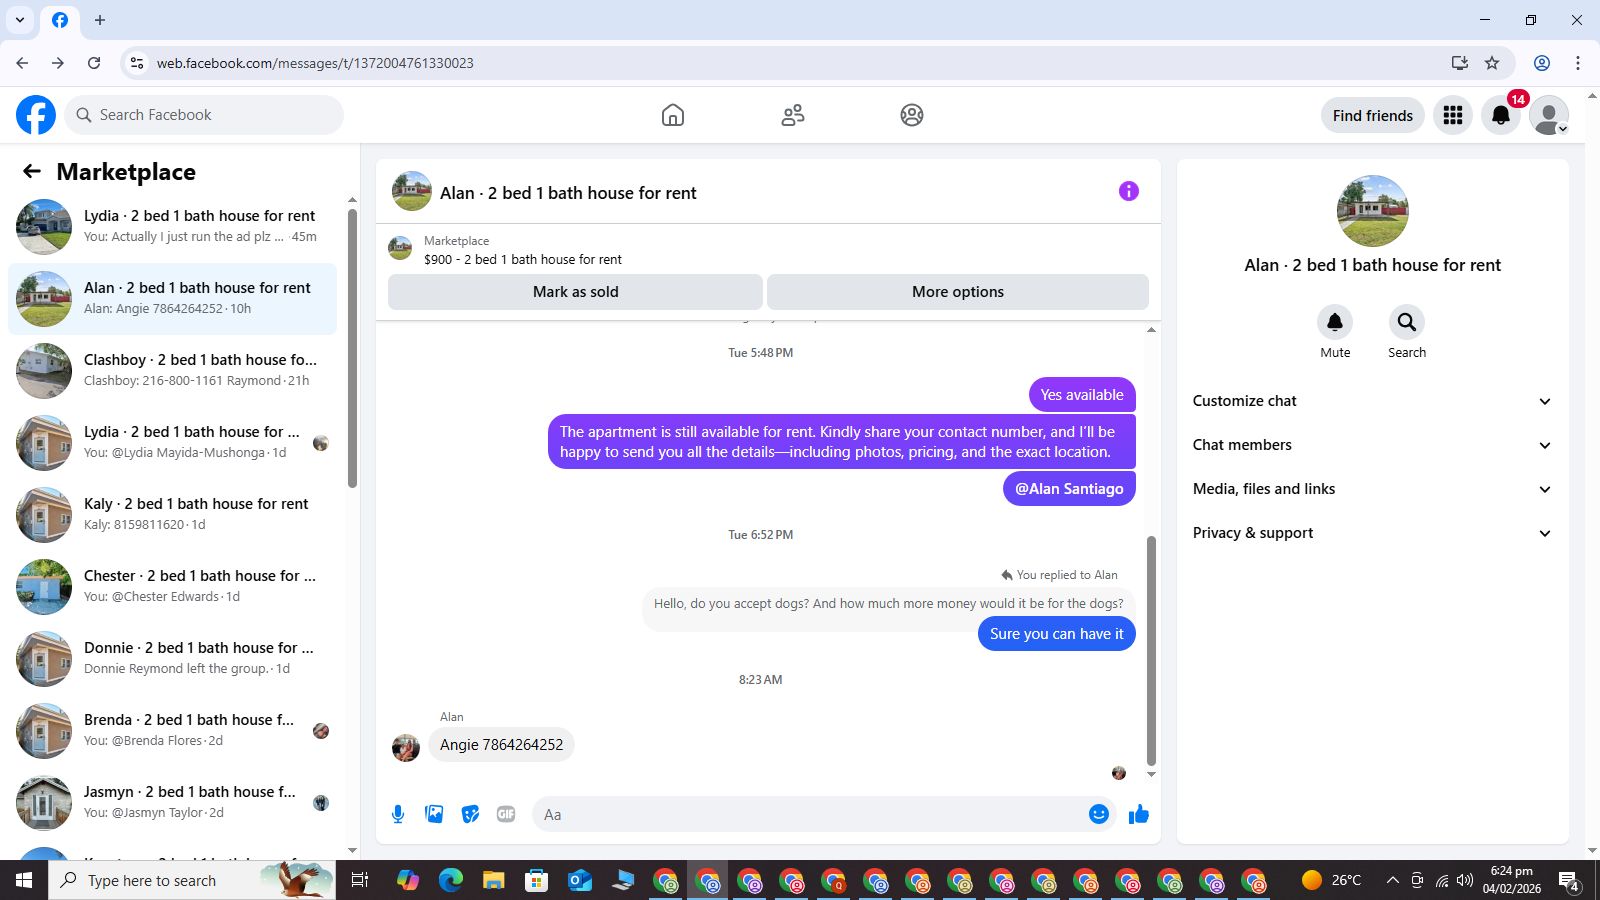The height and width of the screenshot is (900, 1600).
Task: Click the 'Yes available' message bubble
Action: (x=1082, y=394)
